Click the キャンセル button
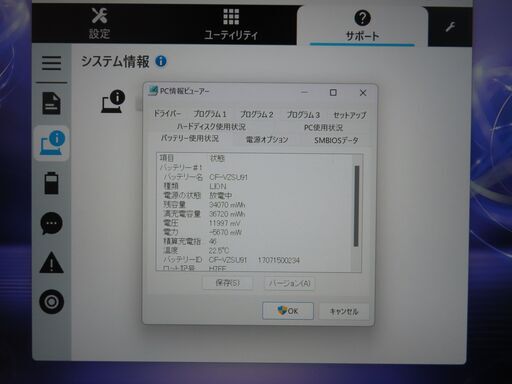The height and width of the screenshot is (384, 512). click(344, 311)
